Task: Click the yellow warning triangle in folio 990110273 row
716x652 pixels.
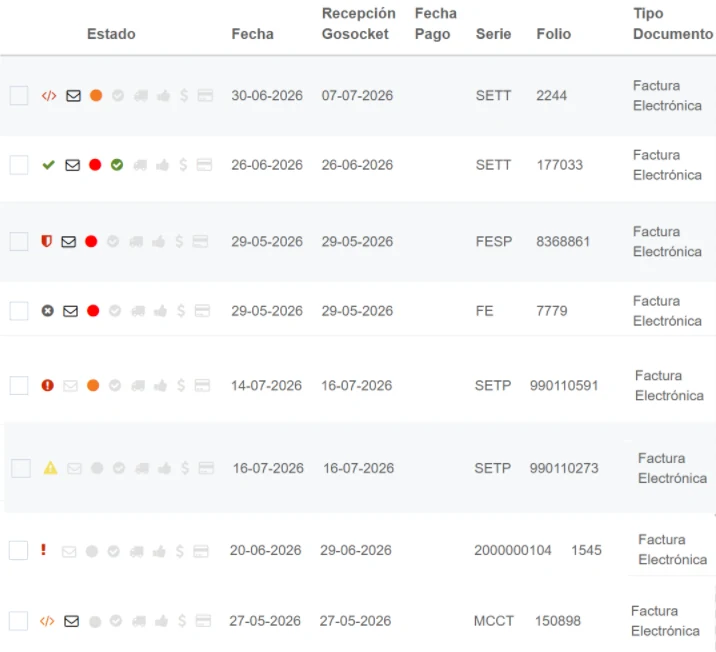Action: 50,468
